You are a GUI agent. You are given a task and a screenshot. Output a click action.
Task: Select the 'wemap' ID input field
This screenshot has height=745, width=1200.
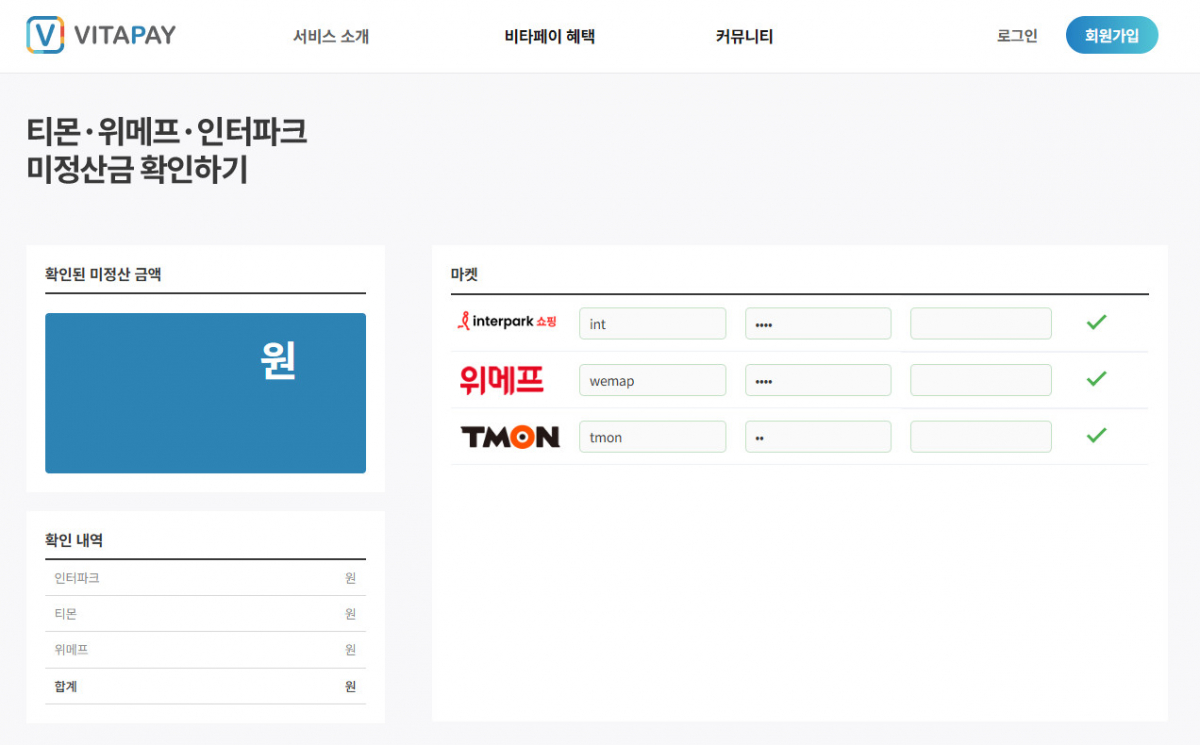pyautogui.click(x=652, y=379)
